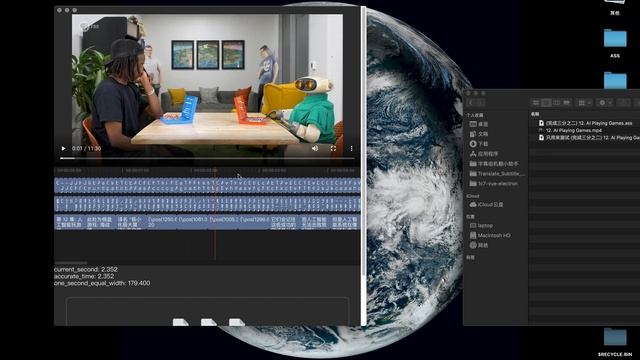This screenshot has height=360, width=640.
Task: Click the second track of character blocks
Action: pyautogui.click(x=207, y=204)
